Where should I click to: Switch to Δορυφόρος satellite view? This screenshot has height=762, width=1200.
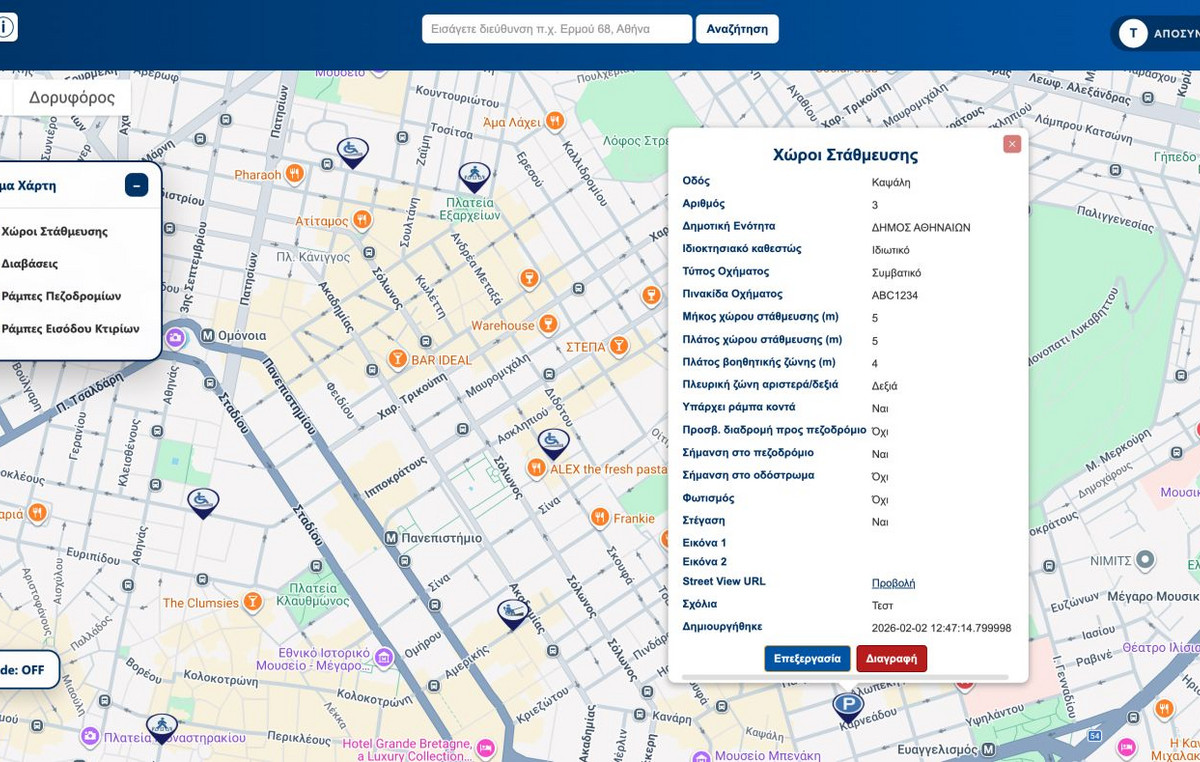[x=69, y=96]
